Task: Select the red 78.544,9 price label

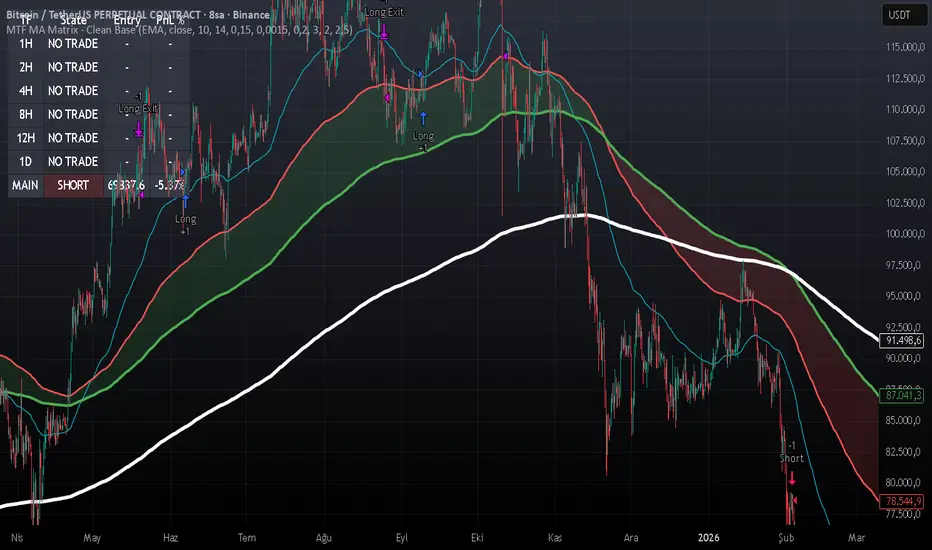Action: [x=903, y=501]
